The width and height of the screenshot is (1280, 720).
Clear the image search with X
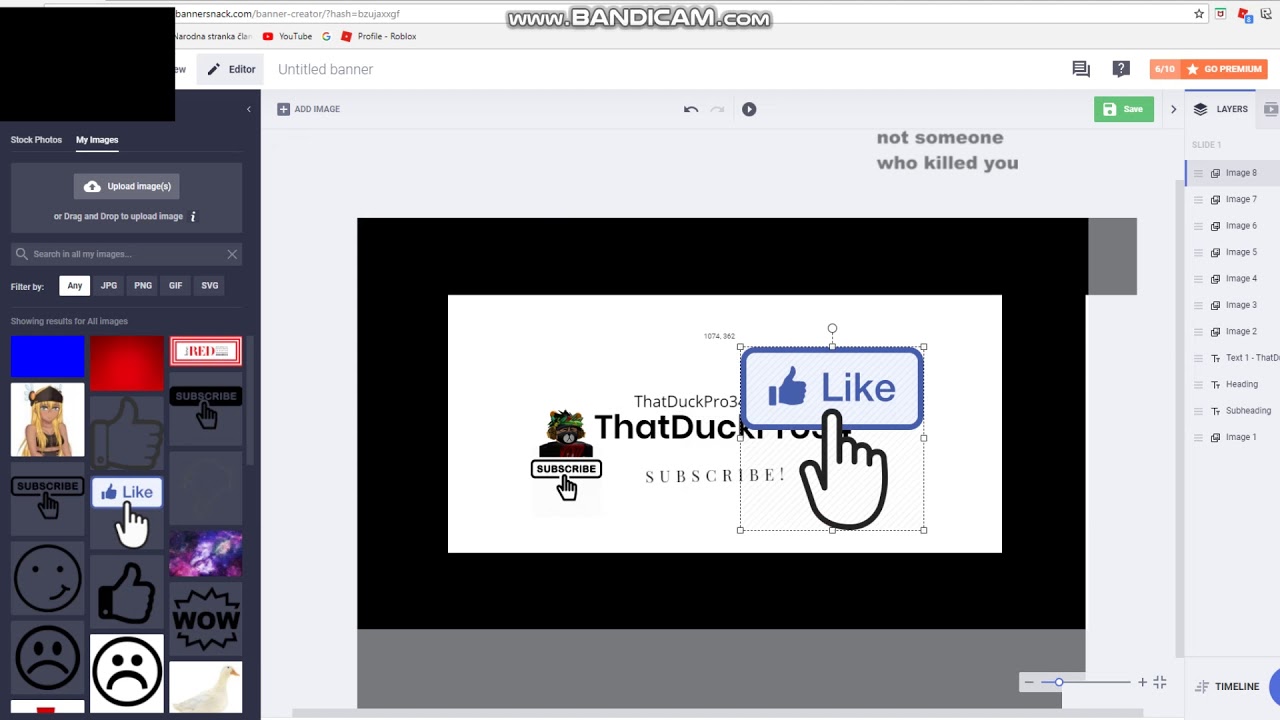[232, 254]
